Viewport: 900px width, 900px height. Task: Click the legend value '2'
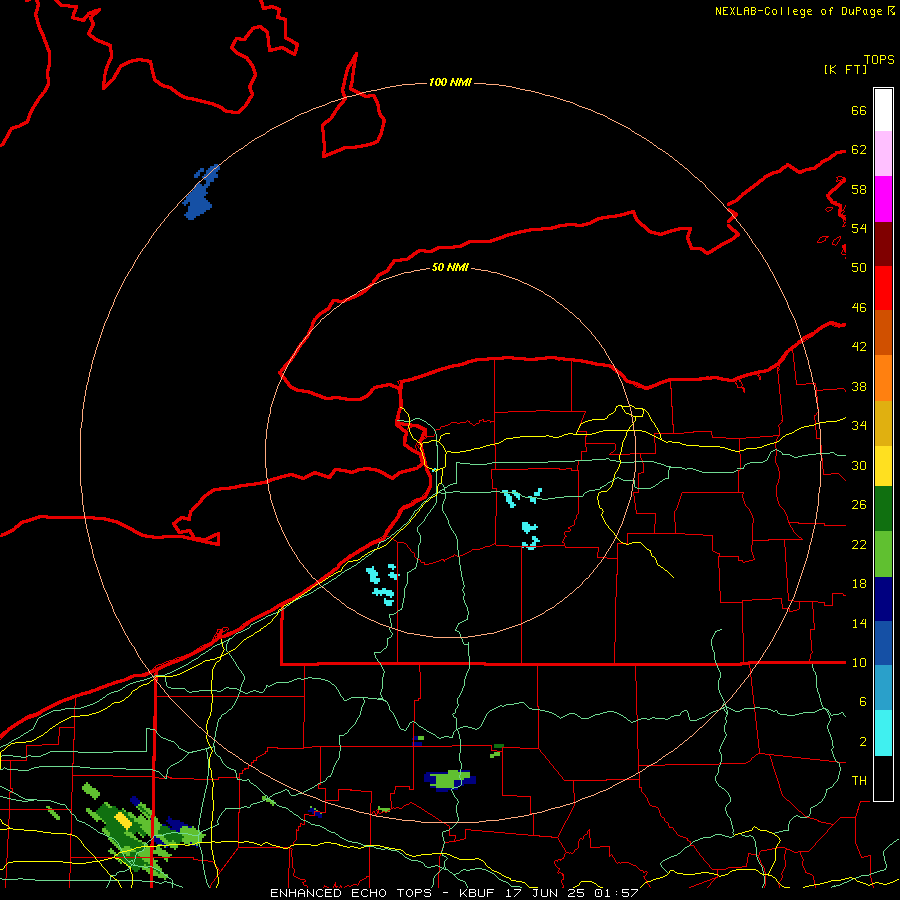tap(863, 742)
